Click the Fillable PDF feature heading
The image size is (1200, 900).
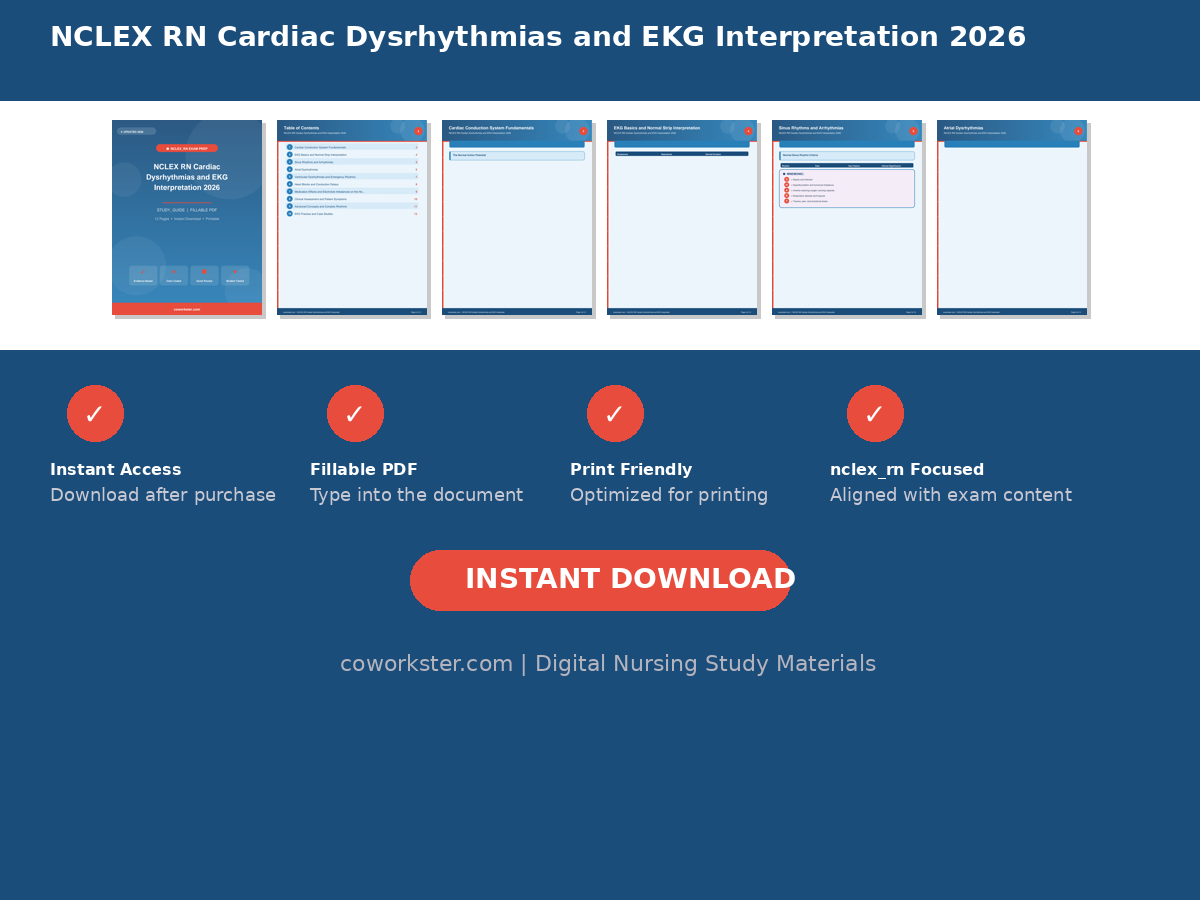[x=364, y=470]
